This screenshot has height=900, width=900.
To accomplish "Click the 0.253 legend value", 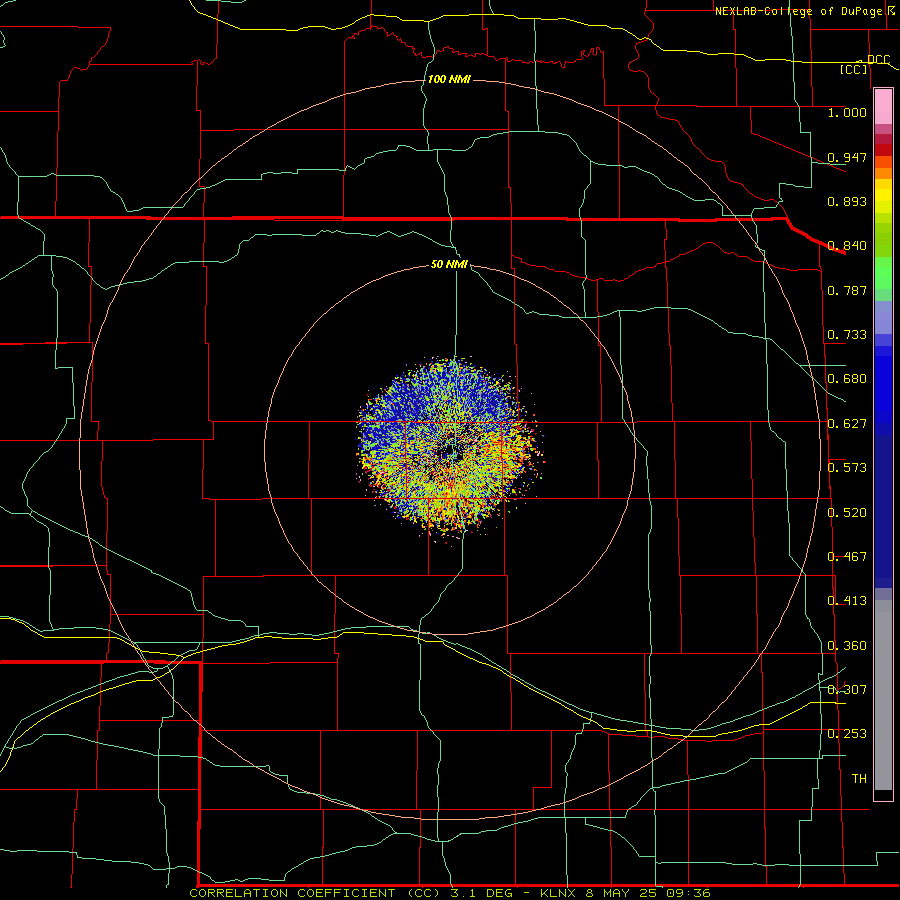I will (x=847, y=734).
